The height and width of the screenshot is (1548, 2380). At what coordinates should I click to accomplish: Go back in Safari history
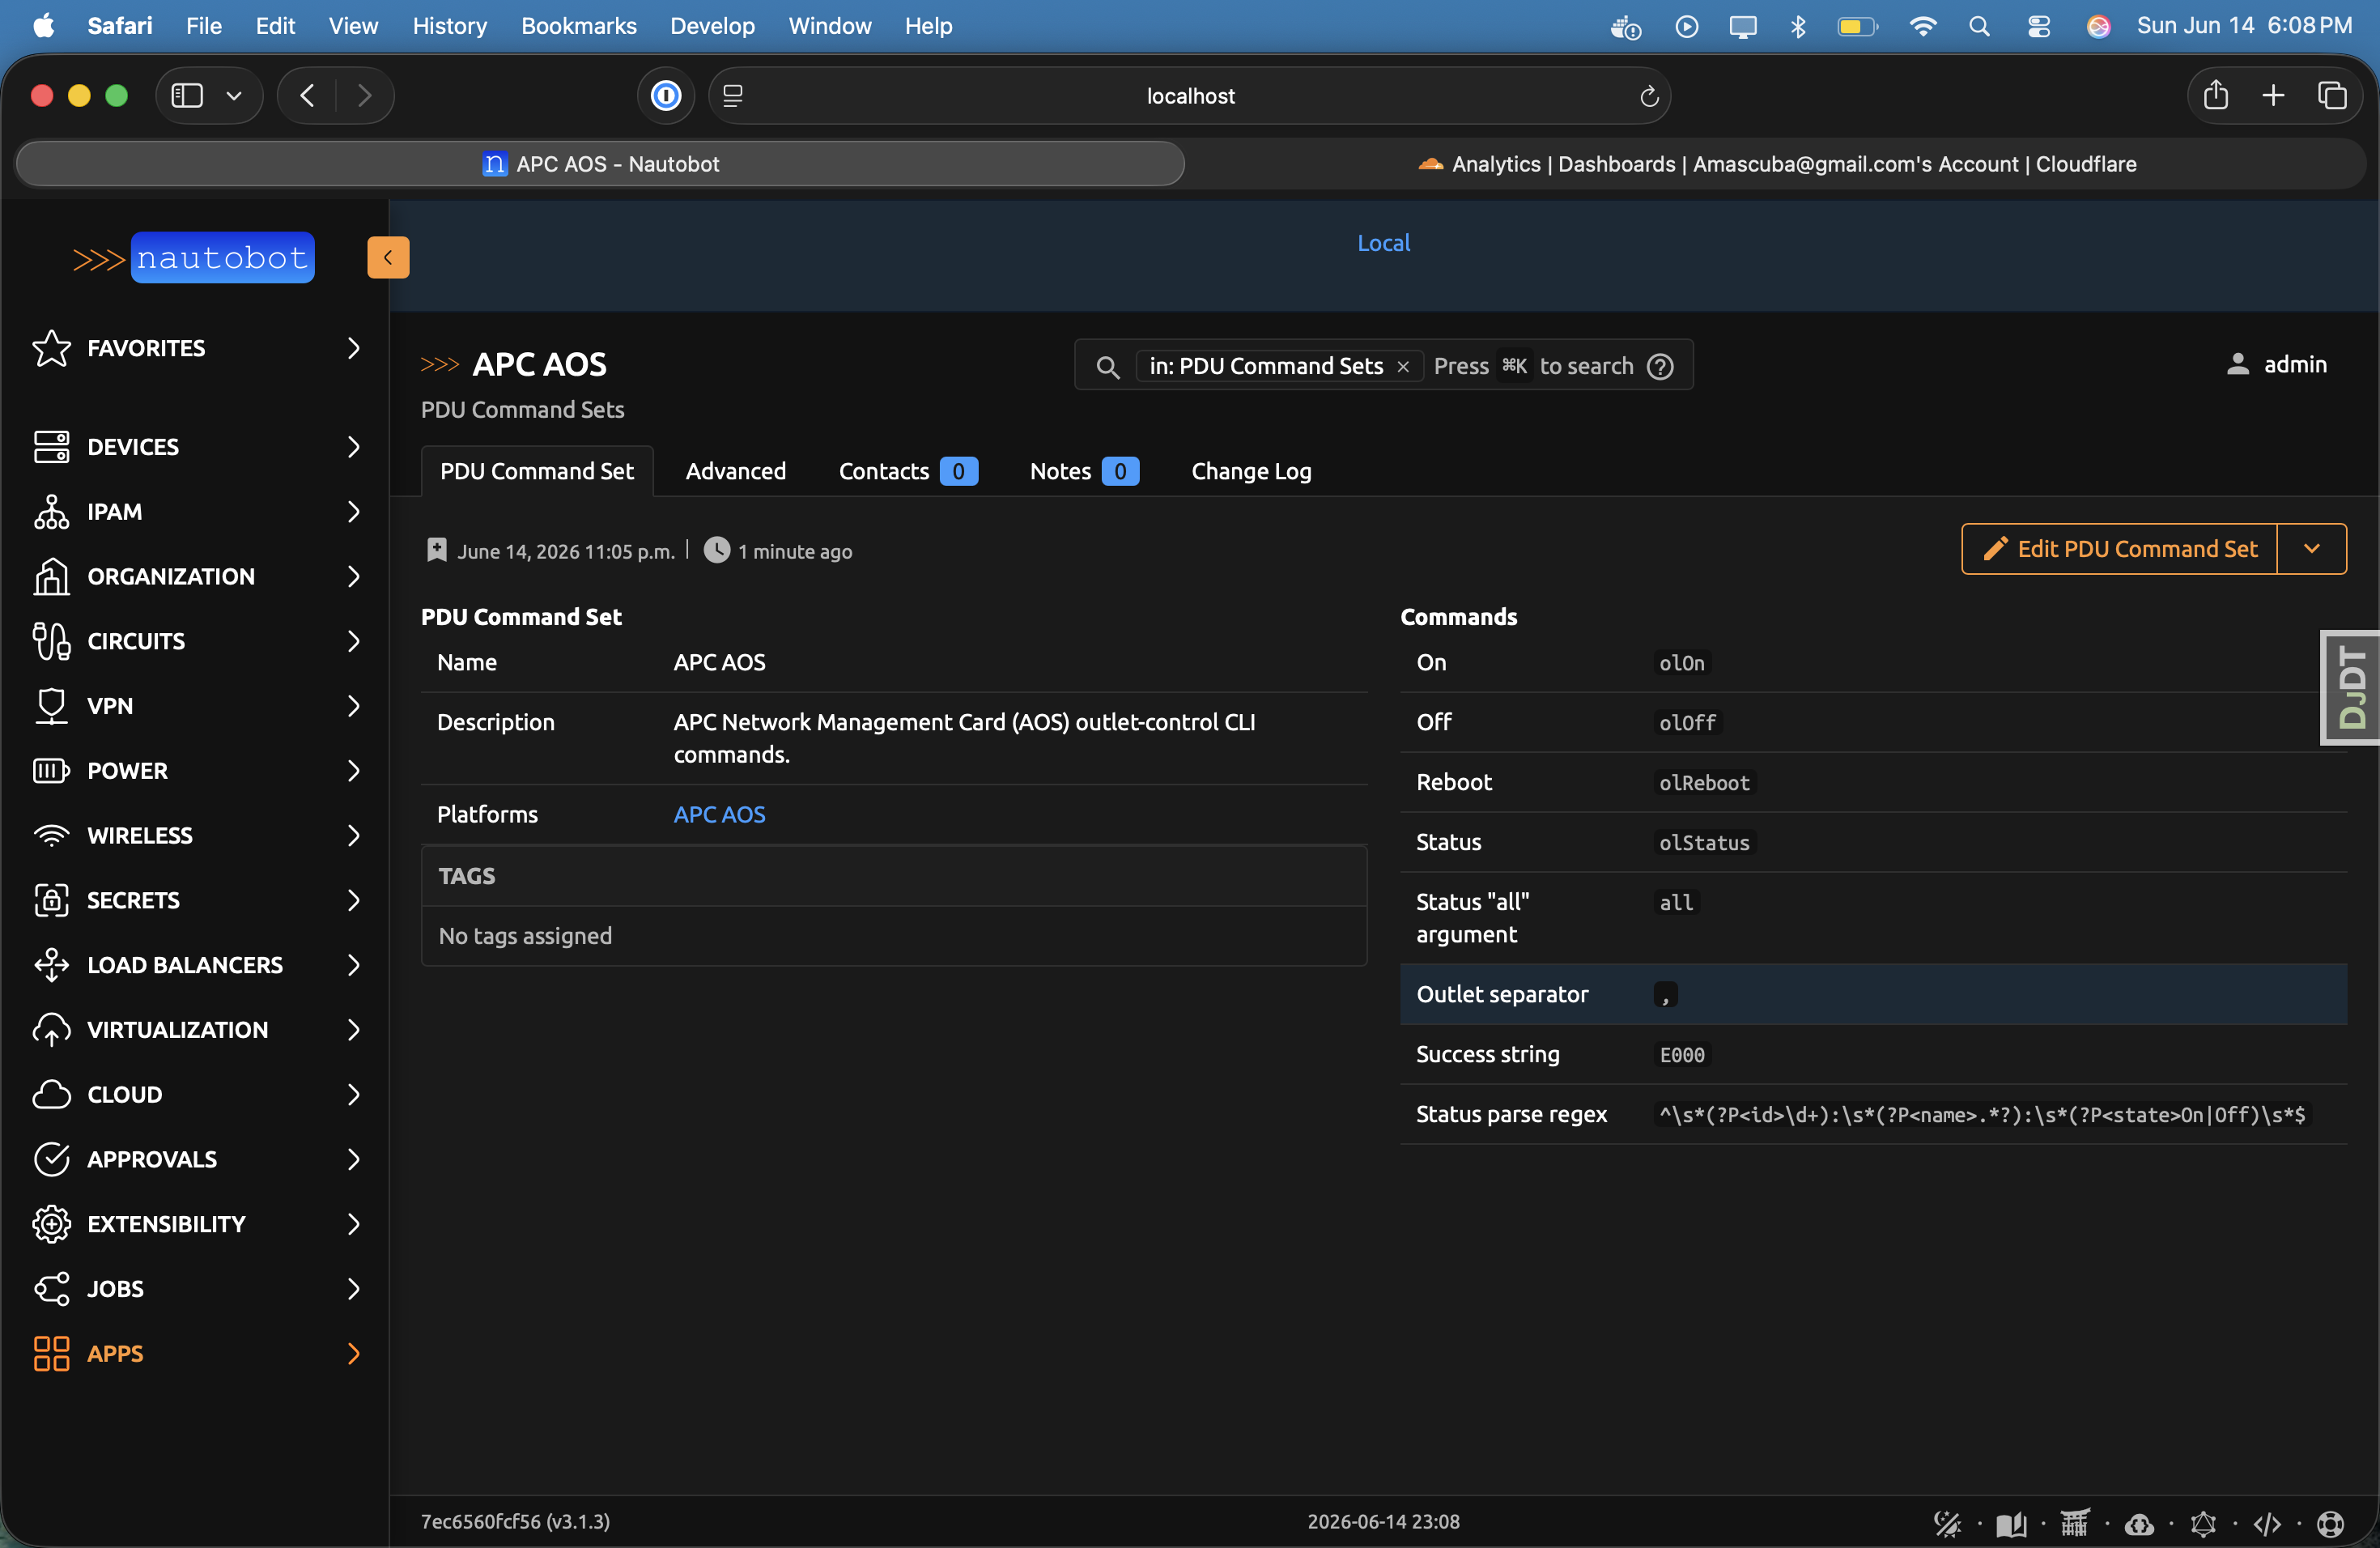pyautogui.click(x=307, y=95)
